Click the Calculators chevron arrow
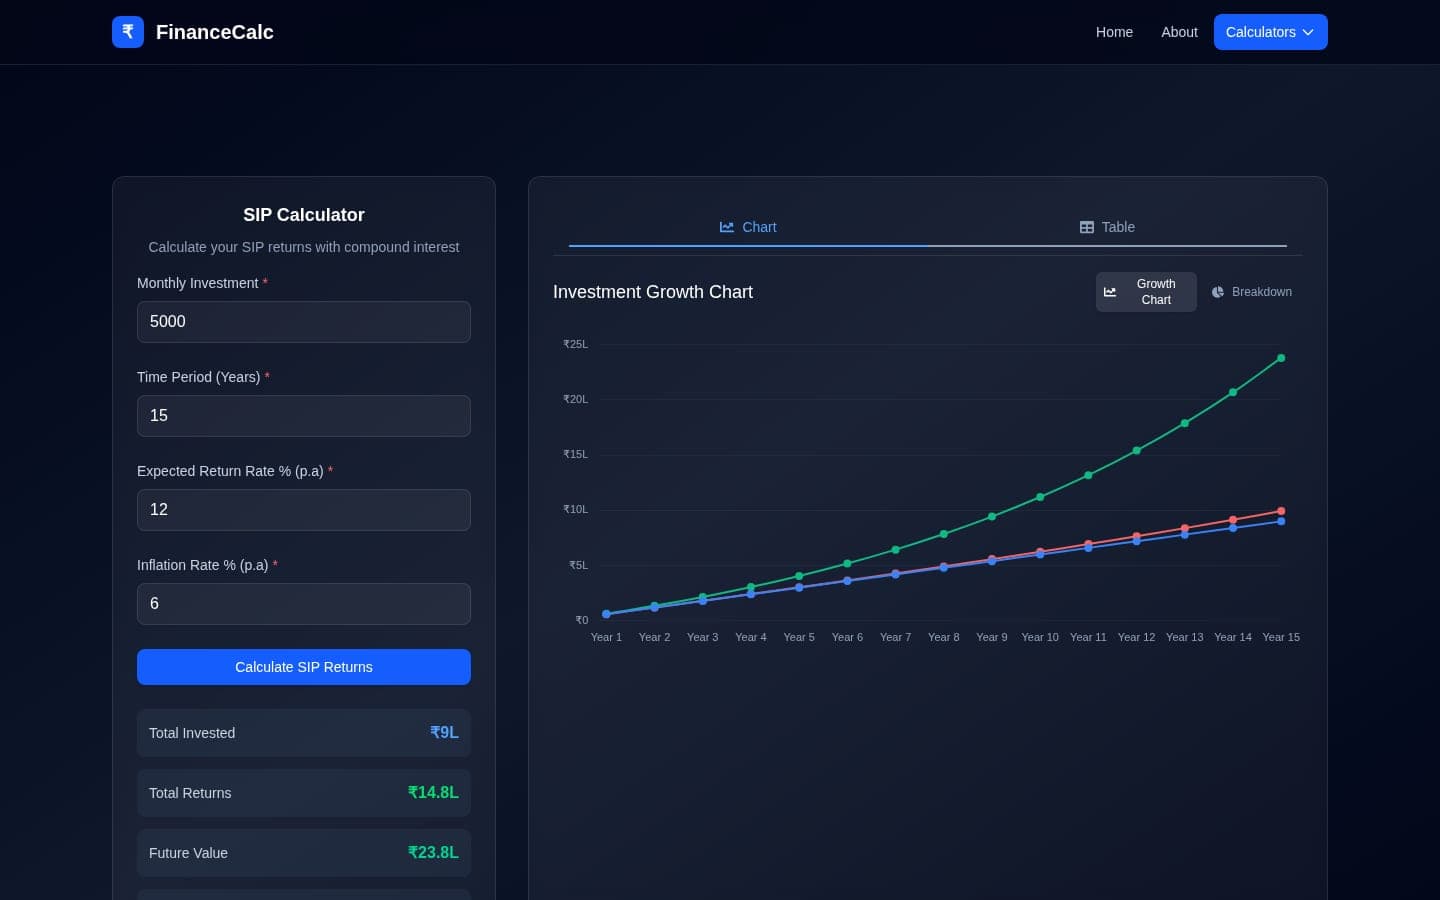The height and width of the screenshot is (900, 1440). tap(1308, 32)
